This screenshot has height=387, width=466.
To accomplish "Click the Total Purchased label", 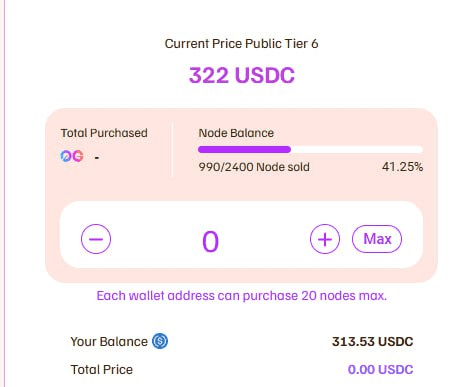I will [104, 133].
